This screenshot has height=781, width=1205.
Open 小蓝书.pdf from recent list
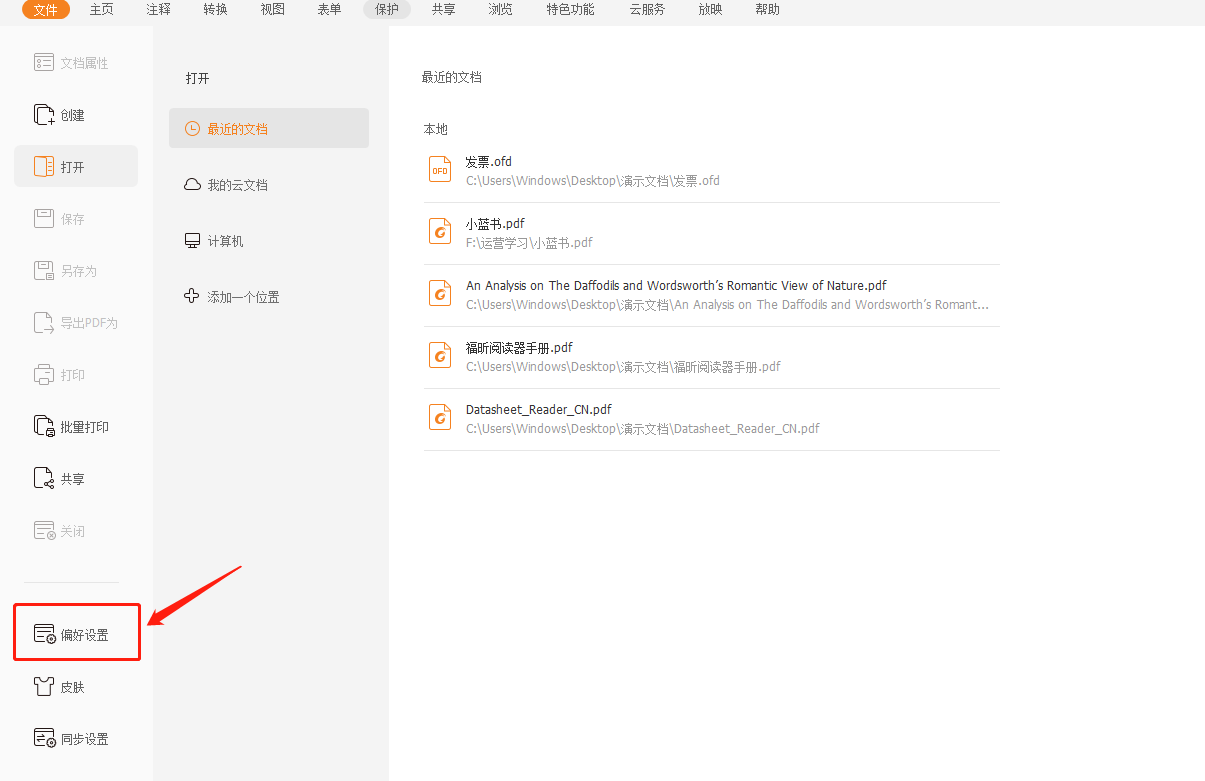pos(495,224)
